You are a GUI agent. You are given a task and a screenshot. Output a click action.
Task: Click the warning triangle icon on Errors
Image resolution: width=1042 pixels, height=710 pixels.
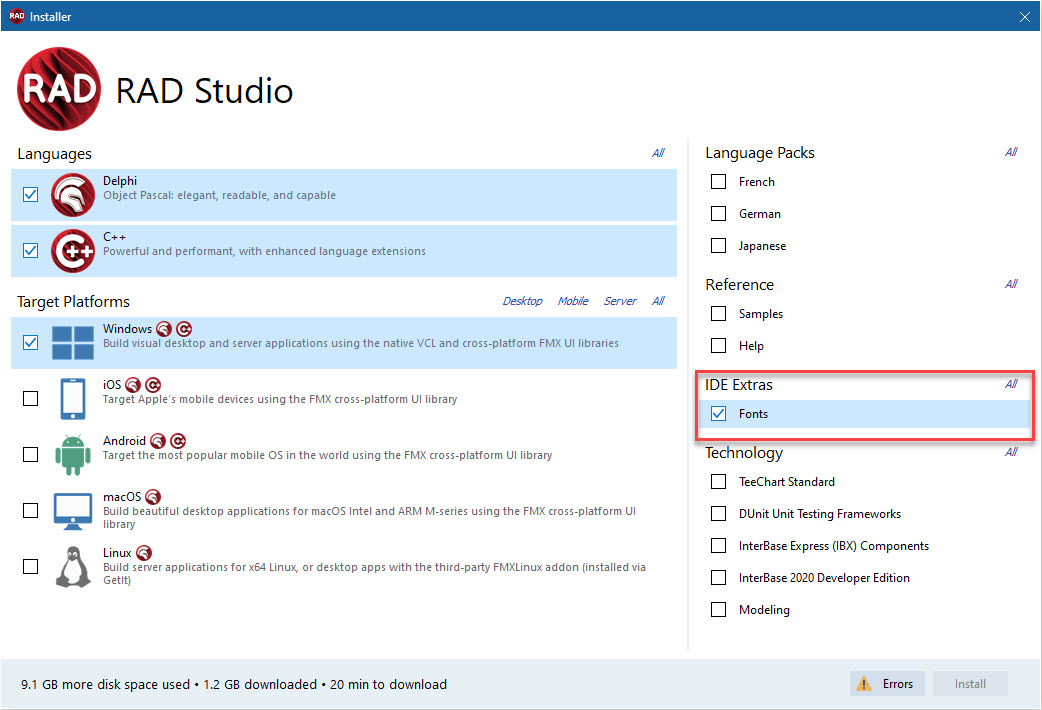pyautogui.click(x=864, y=683)
